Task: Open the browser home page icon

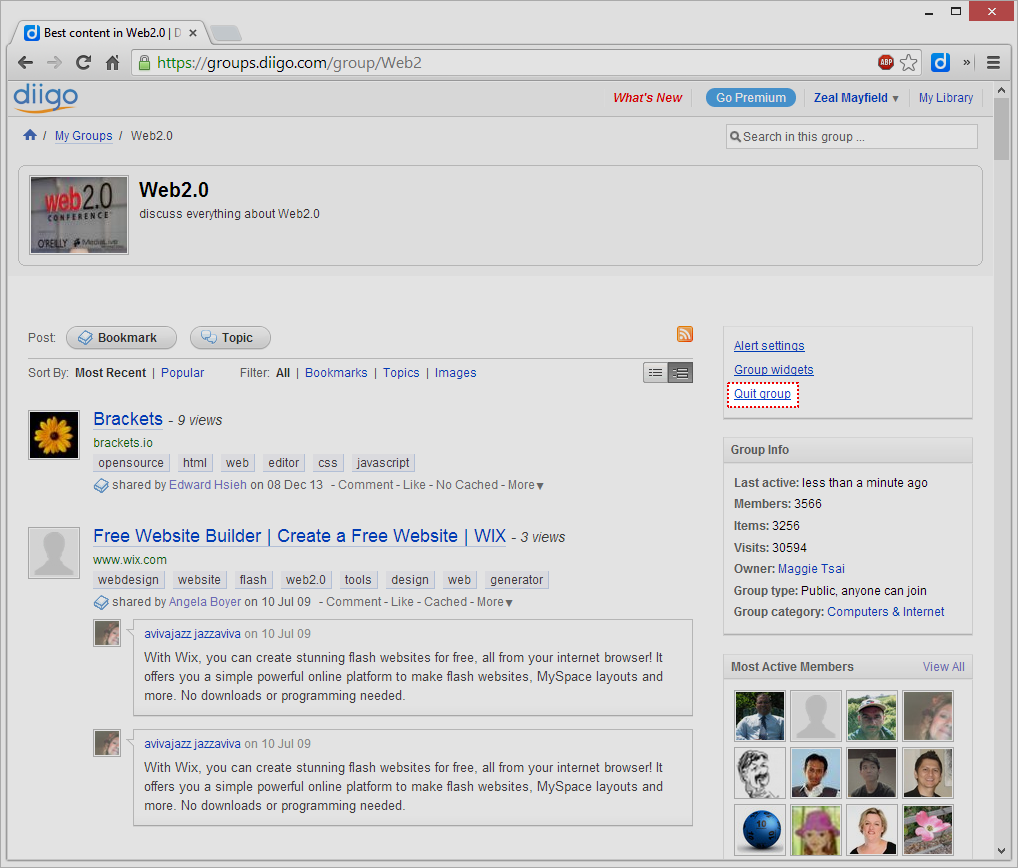Action: pyautogui.click(x=112, y=63)
